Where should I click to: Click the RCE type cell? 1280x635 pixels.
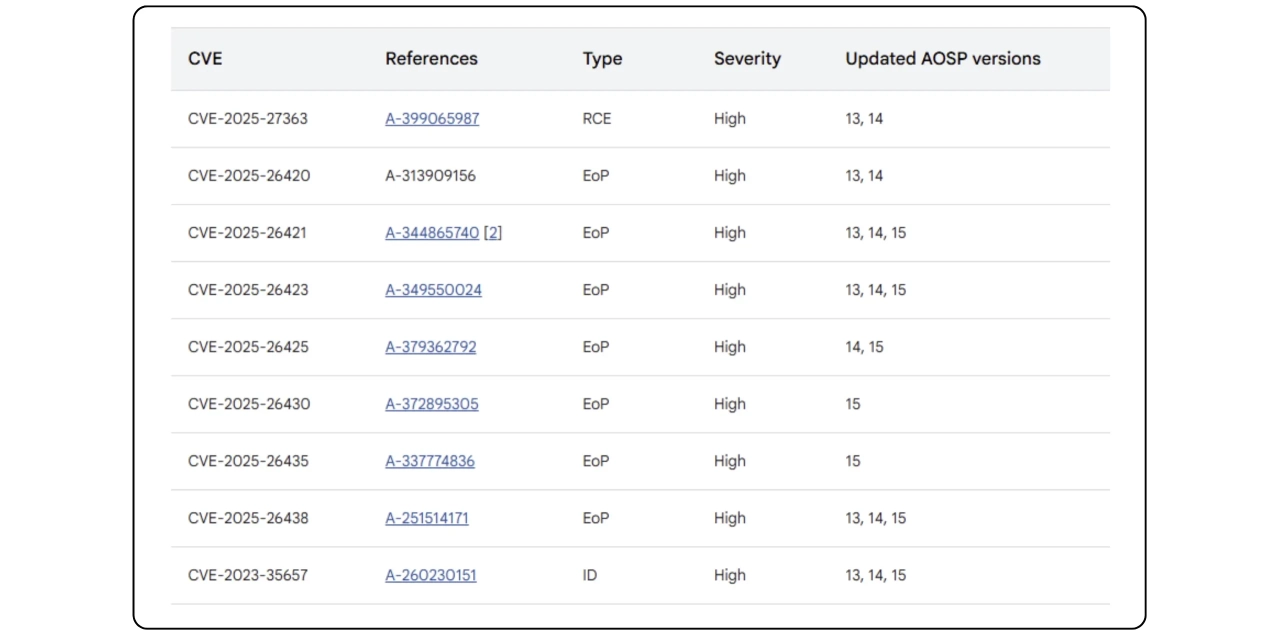597,118
